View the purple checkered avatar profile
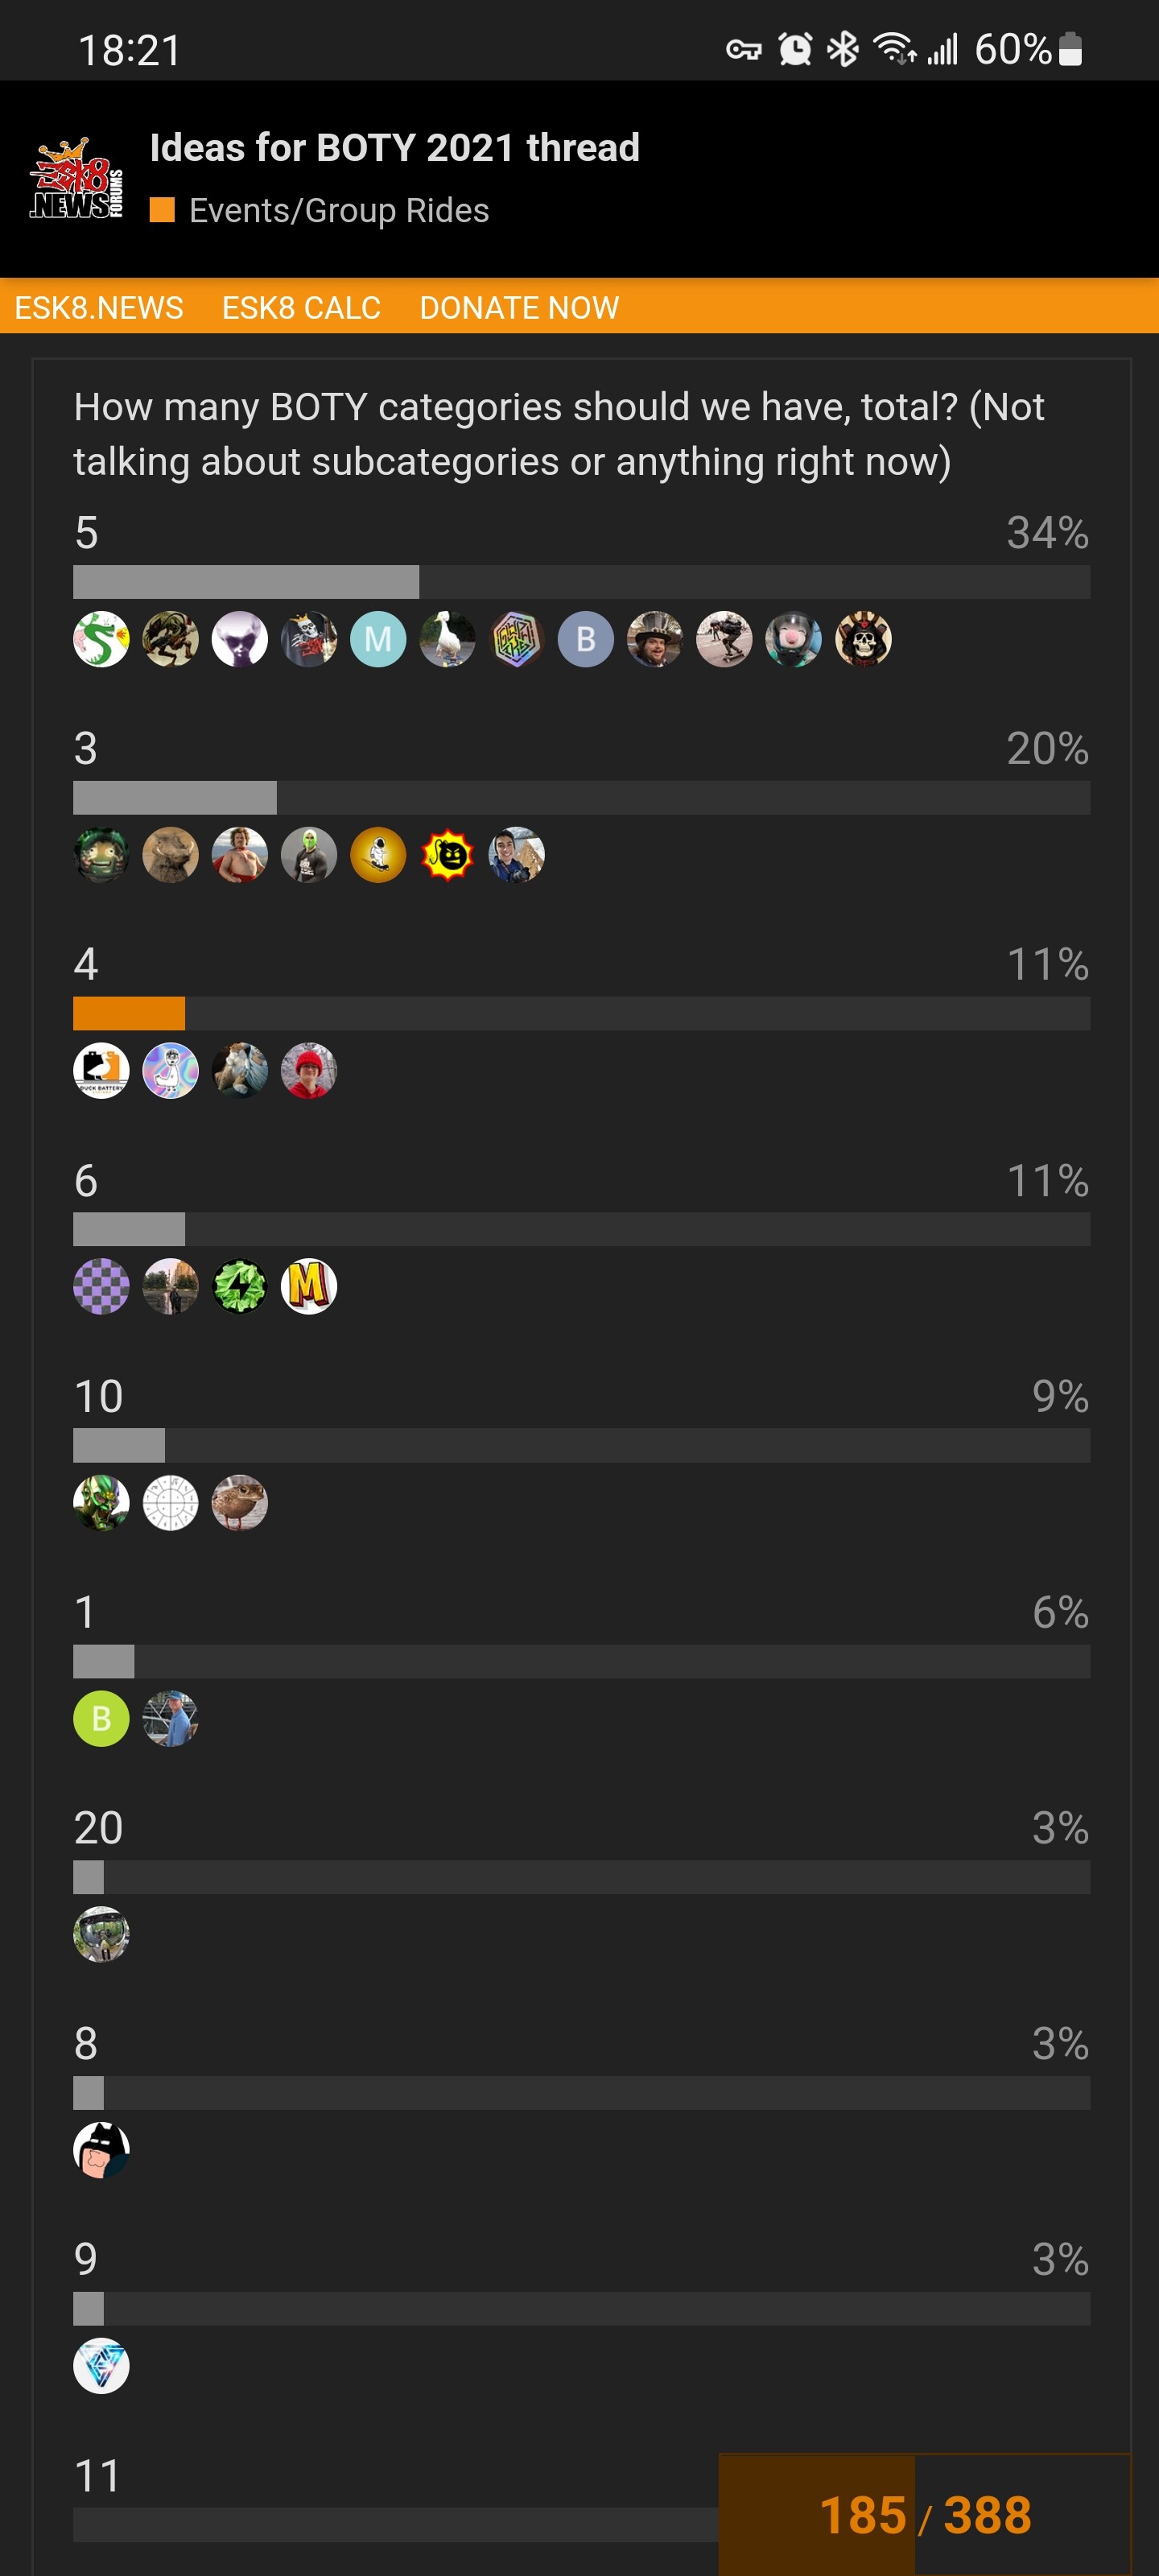The image size is (1159, 2576). pyautogui.click(x=101, y=1286)
